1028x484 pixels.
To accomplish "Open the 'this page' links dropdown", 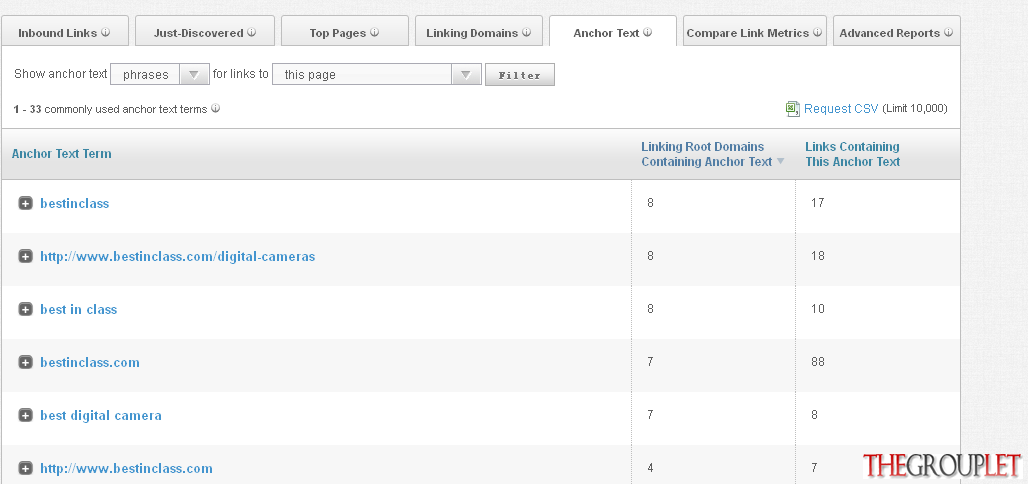I will point(377,74).
